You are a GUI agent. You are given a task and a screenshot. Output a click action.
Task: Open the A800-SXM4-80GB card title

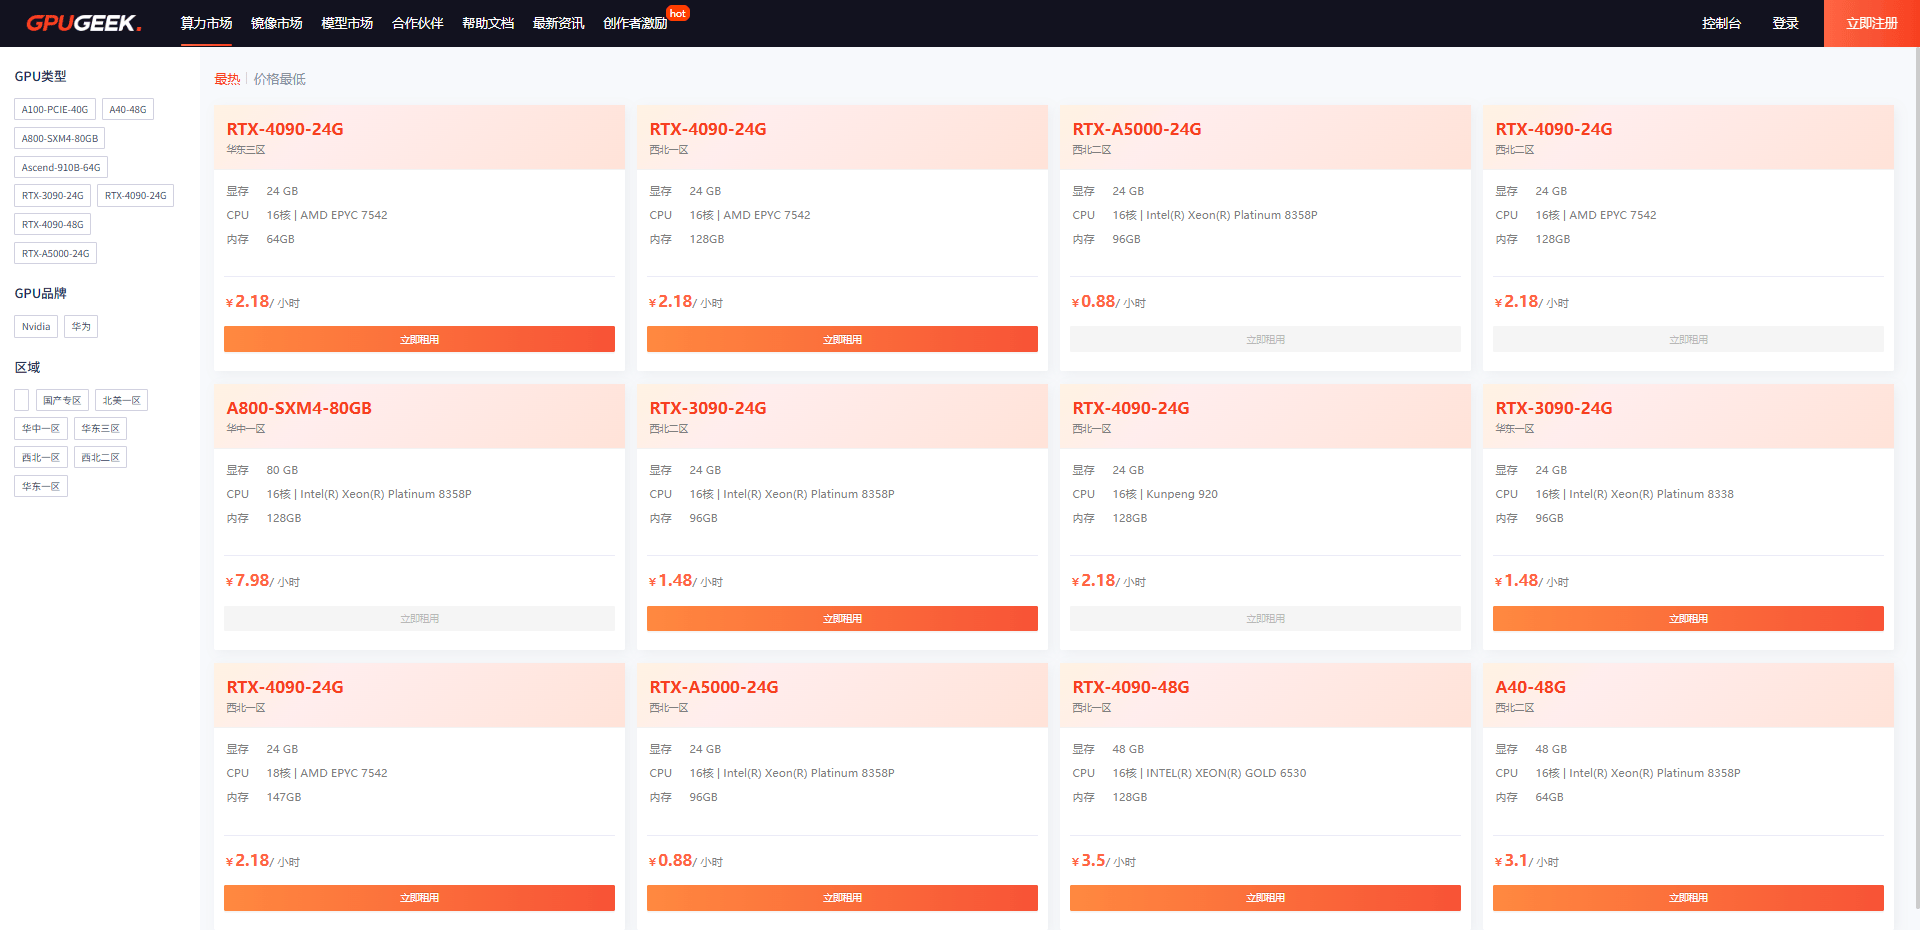(299, 408)
